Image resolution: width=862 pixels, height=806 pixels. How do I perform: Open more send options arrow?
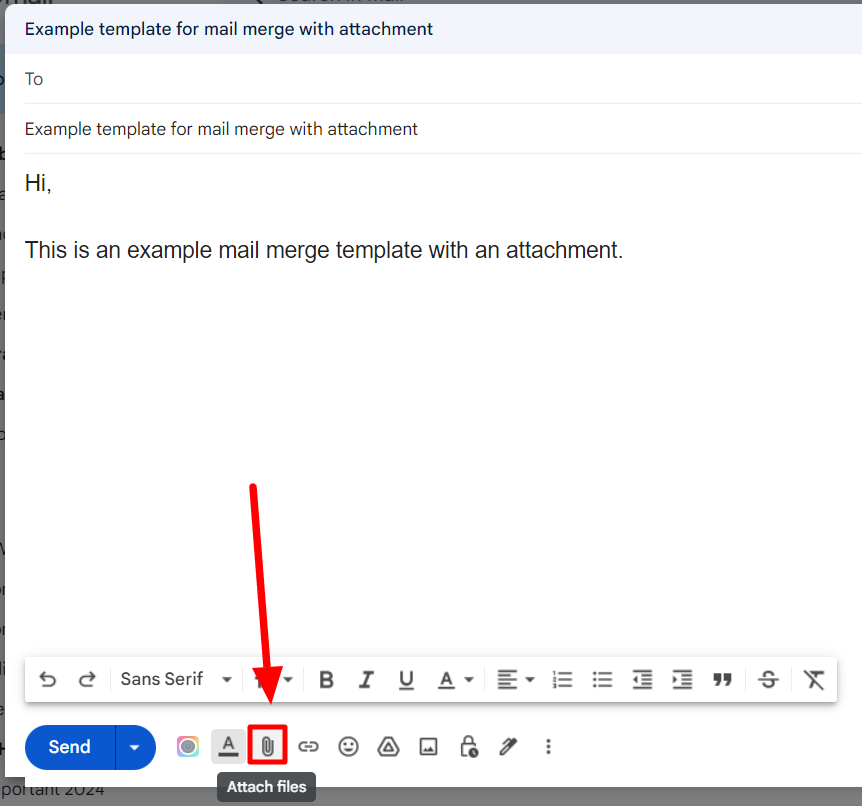[135, 747]
